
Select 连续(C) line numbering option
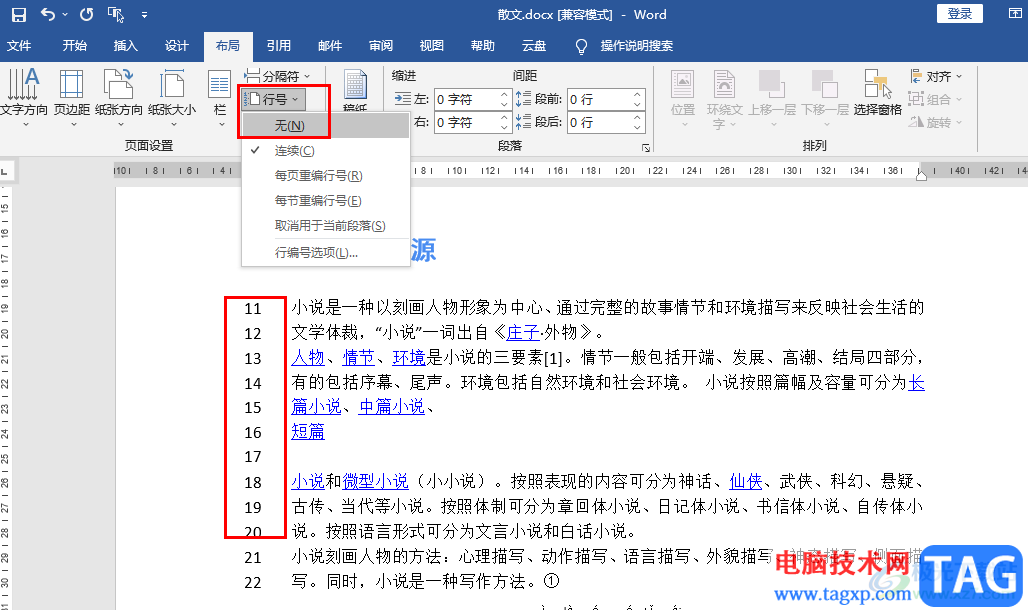(326, 151)
